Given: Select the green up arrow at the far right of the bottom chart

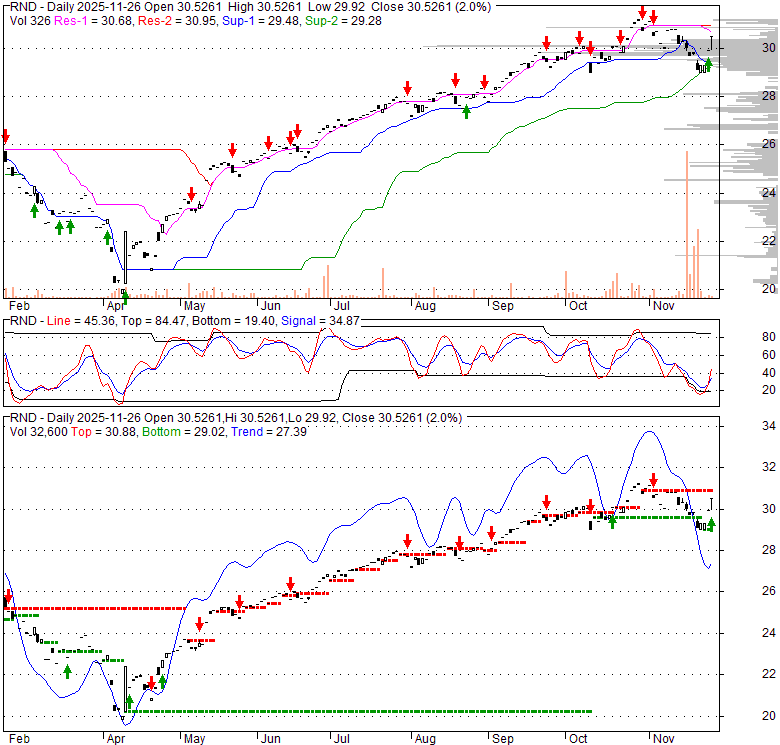Looking at the screenshot, I should [712, 524].
